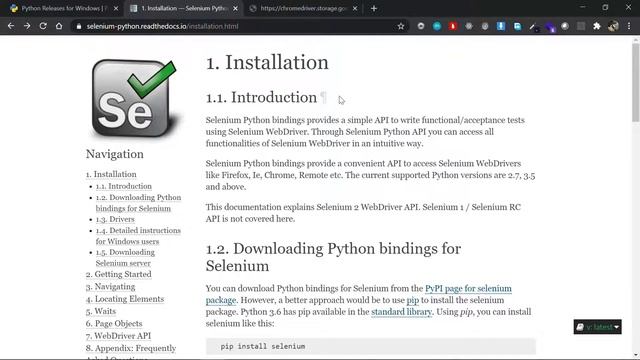Click the '1. Installation' main heading
The height and width of the screenshot is (360, 640).
[267, 62]
